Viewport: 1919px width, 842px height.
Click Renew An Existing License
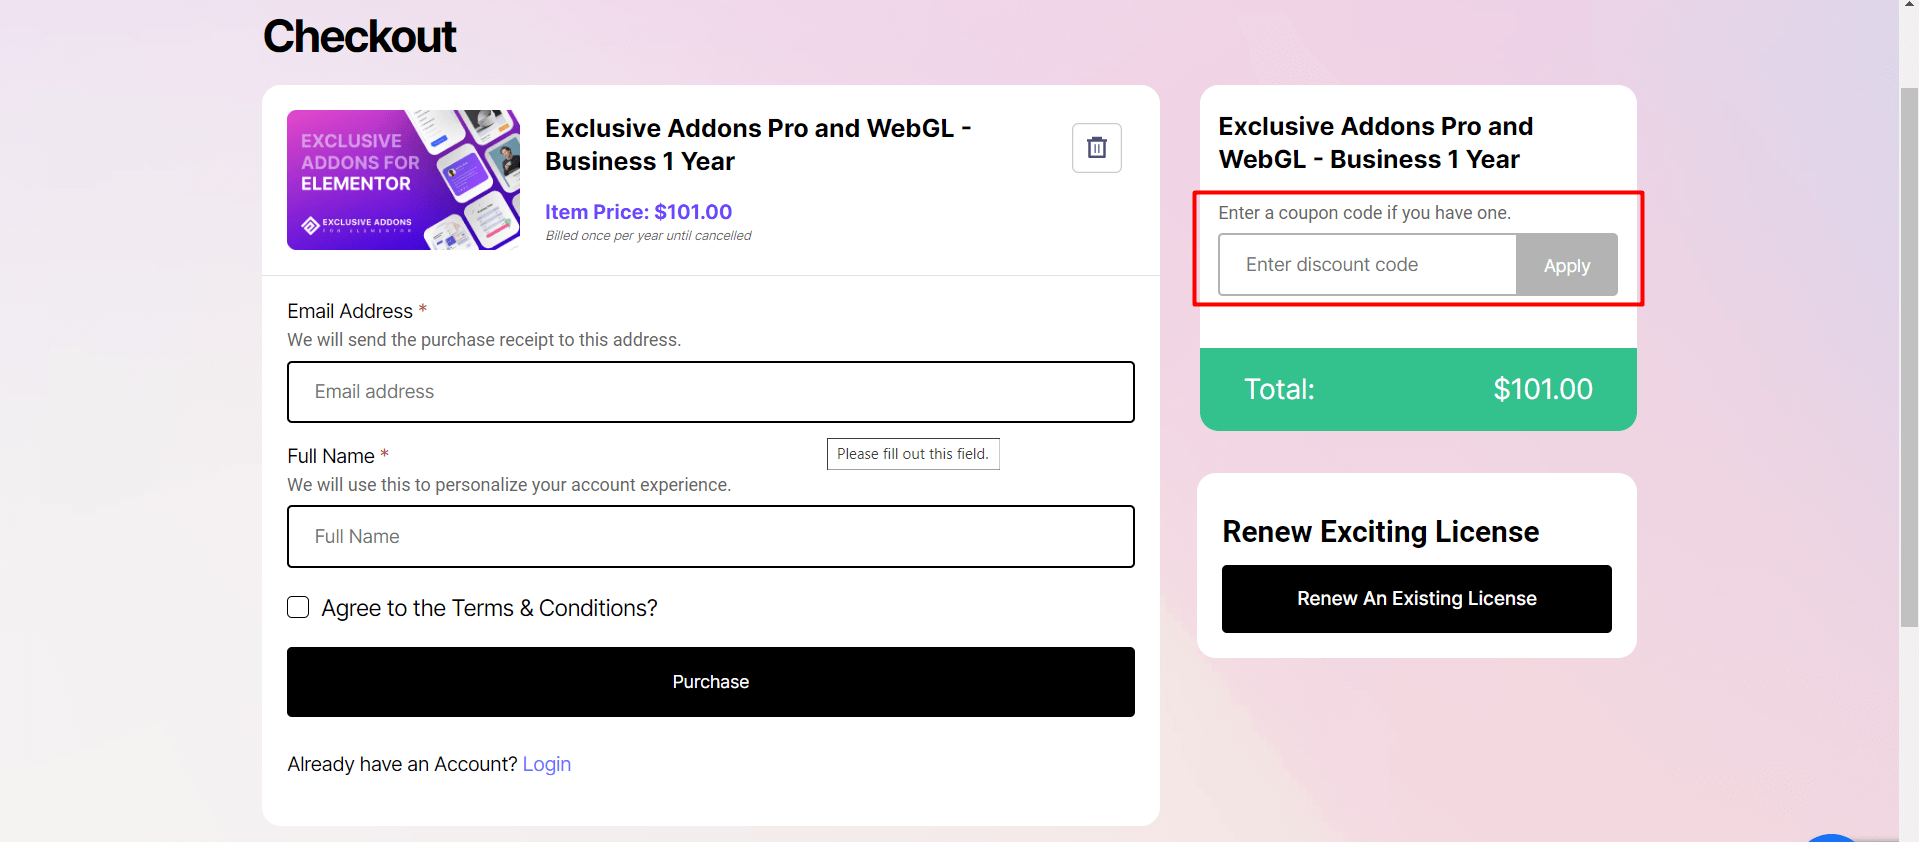coord(1415,599)
